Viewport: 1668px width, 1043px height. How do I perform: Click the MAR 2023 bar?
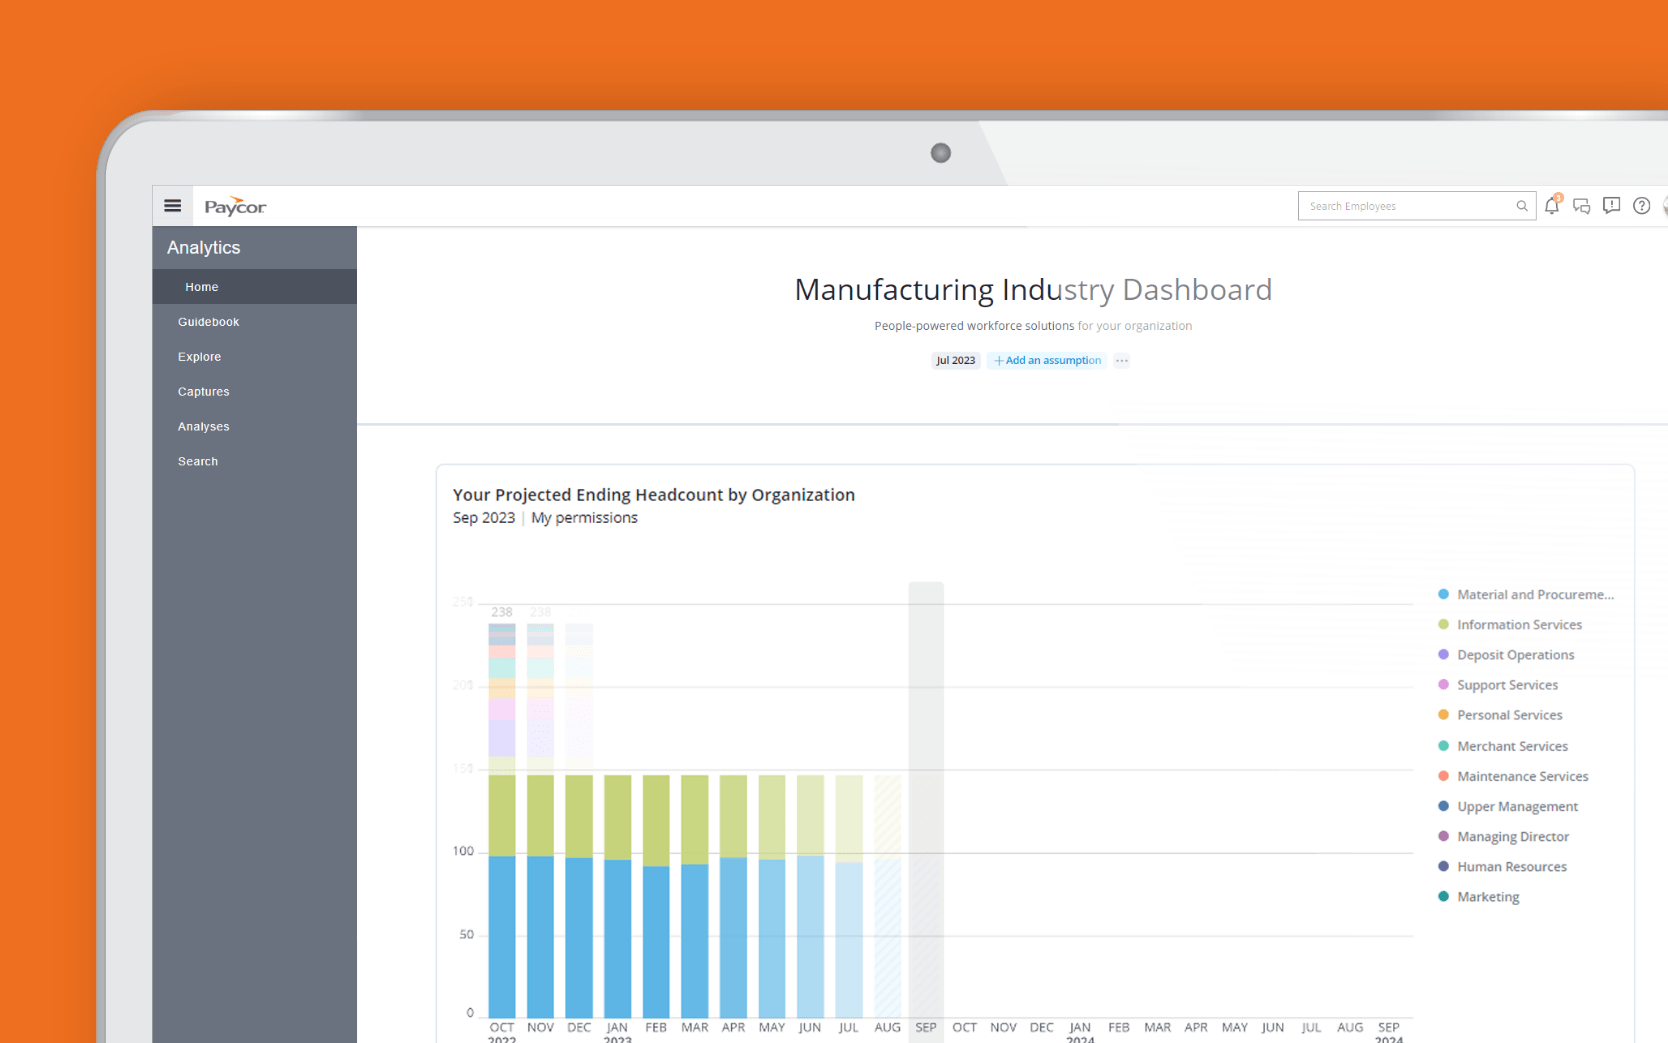[695, 897]
